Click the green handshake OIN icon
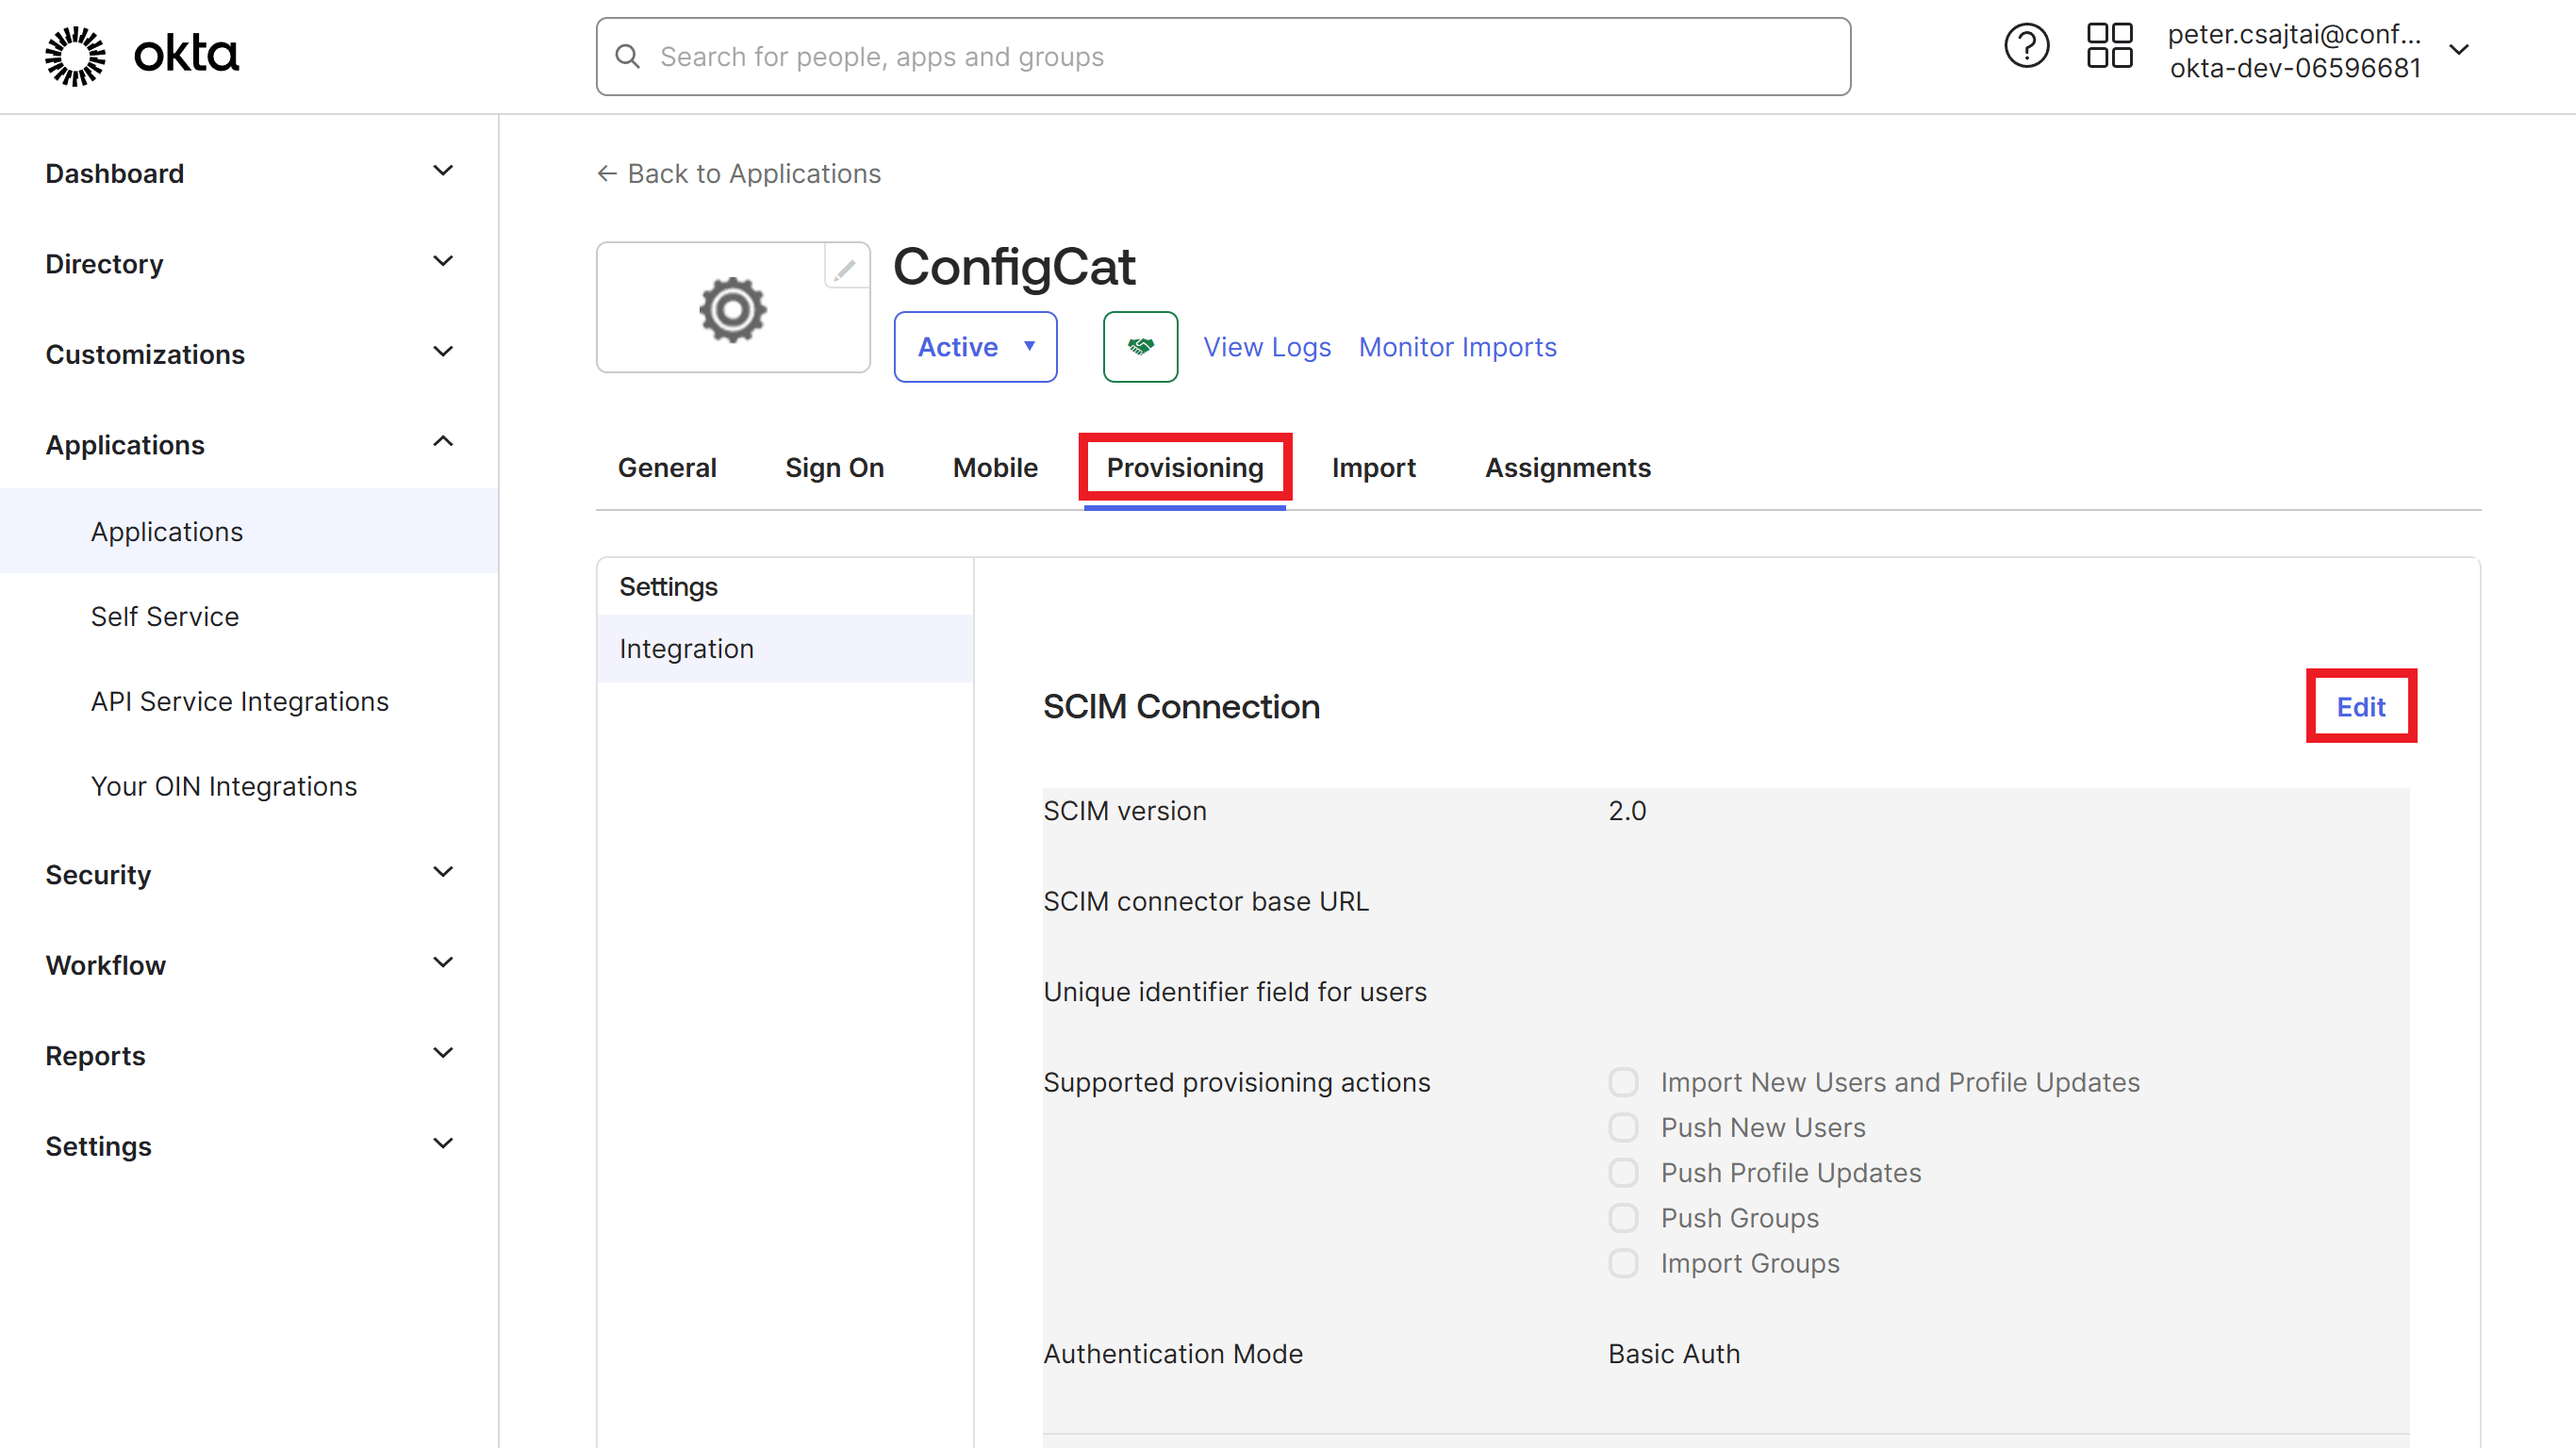This screenshot has height=1448, width=2576. tap(1139, 347)
